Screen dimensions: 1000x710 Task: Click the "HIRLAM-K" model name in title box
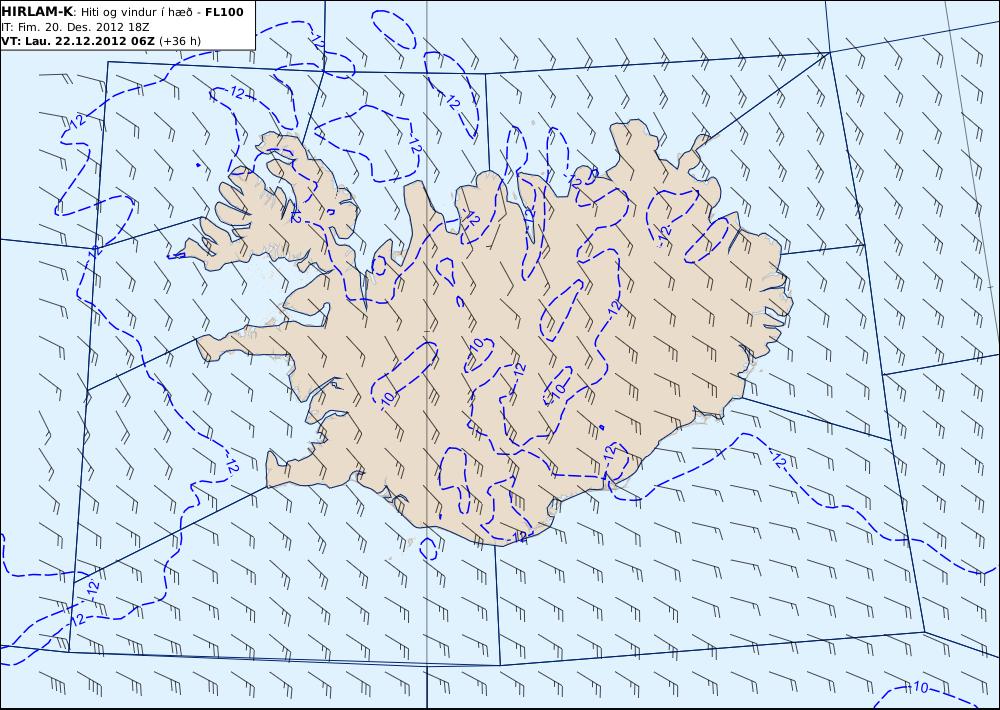pyautogui.click(x=37, y=12)
